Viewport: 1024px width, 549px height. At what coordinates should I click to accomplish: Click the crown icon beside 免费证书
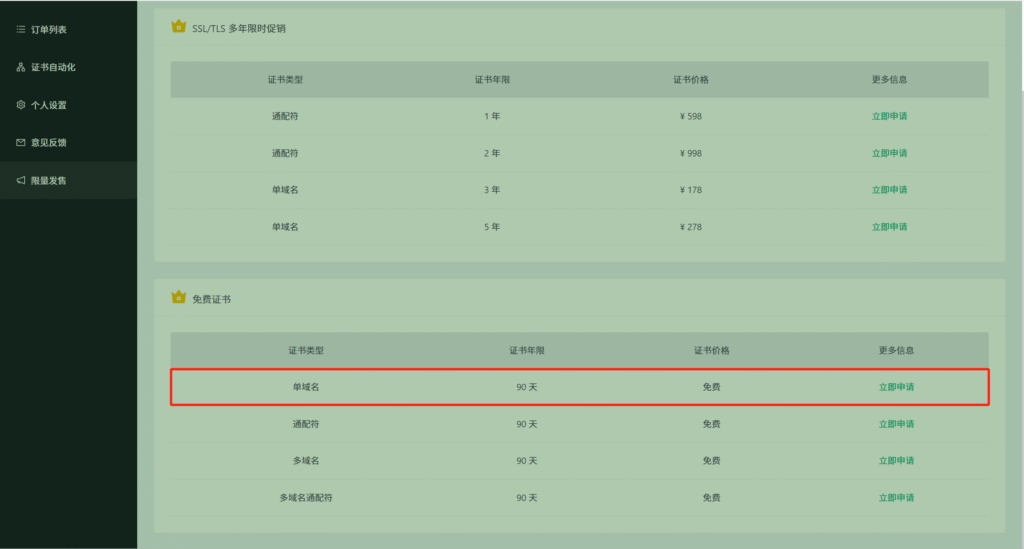tap(179, 298)
